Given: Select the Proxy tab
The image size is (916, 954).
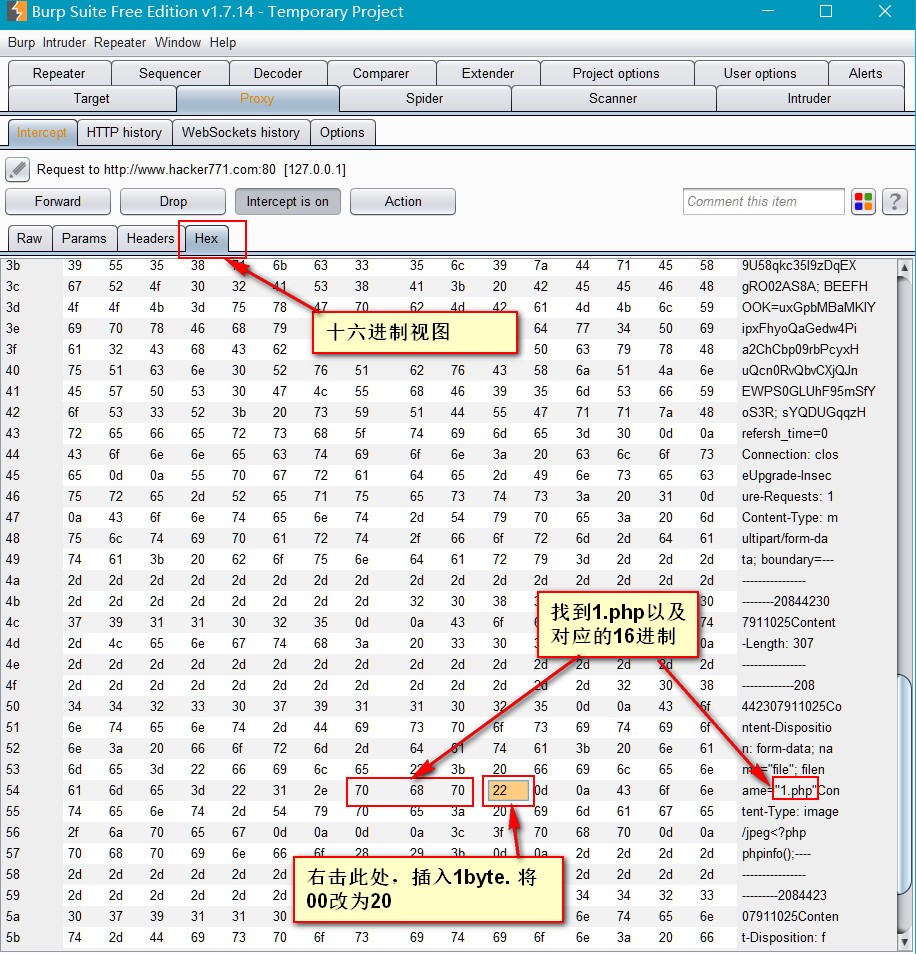Looking at the screenshot, I should point(257,99).
